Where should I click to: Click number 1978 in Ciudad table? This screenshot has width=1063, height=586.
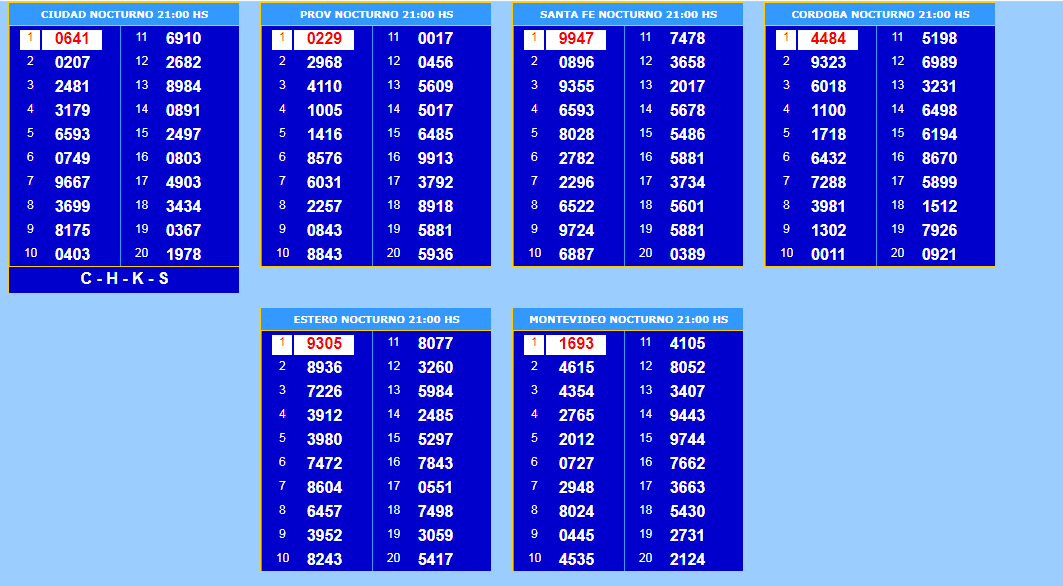[183, 254]
